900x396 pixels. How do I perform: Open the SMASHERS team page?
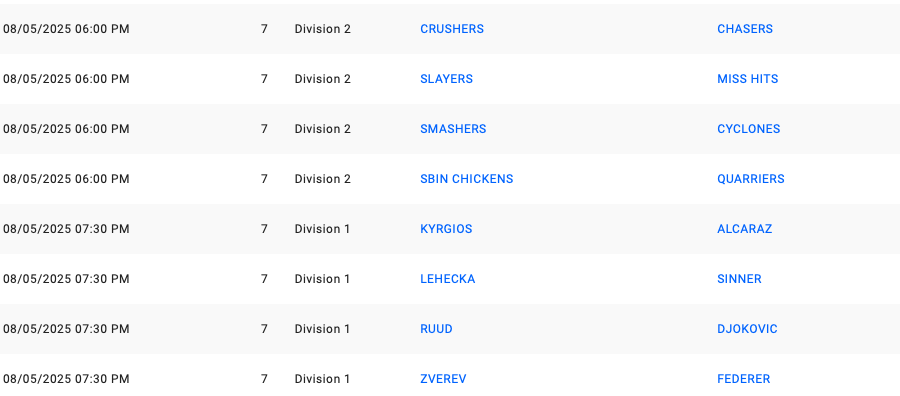tap(453, 129)
